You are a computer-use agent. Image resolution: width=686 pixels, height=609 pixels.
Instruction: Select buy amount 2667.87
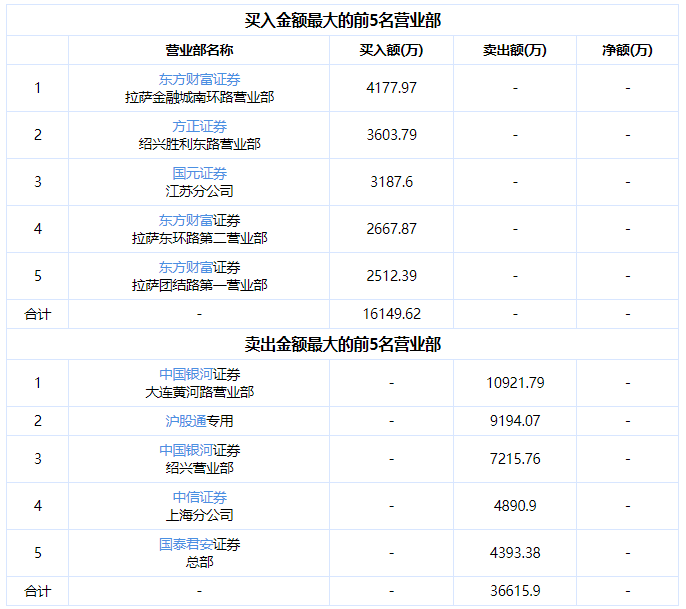click(x=391, y=229)
